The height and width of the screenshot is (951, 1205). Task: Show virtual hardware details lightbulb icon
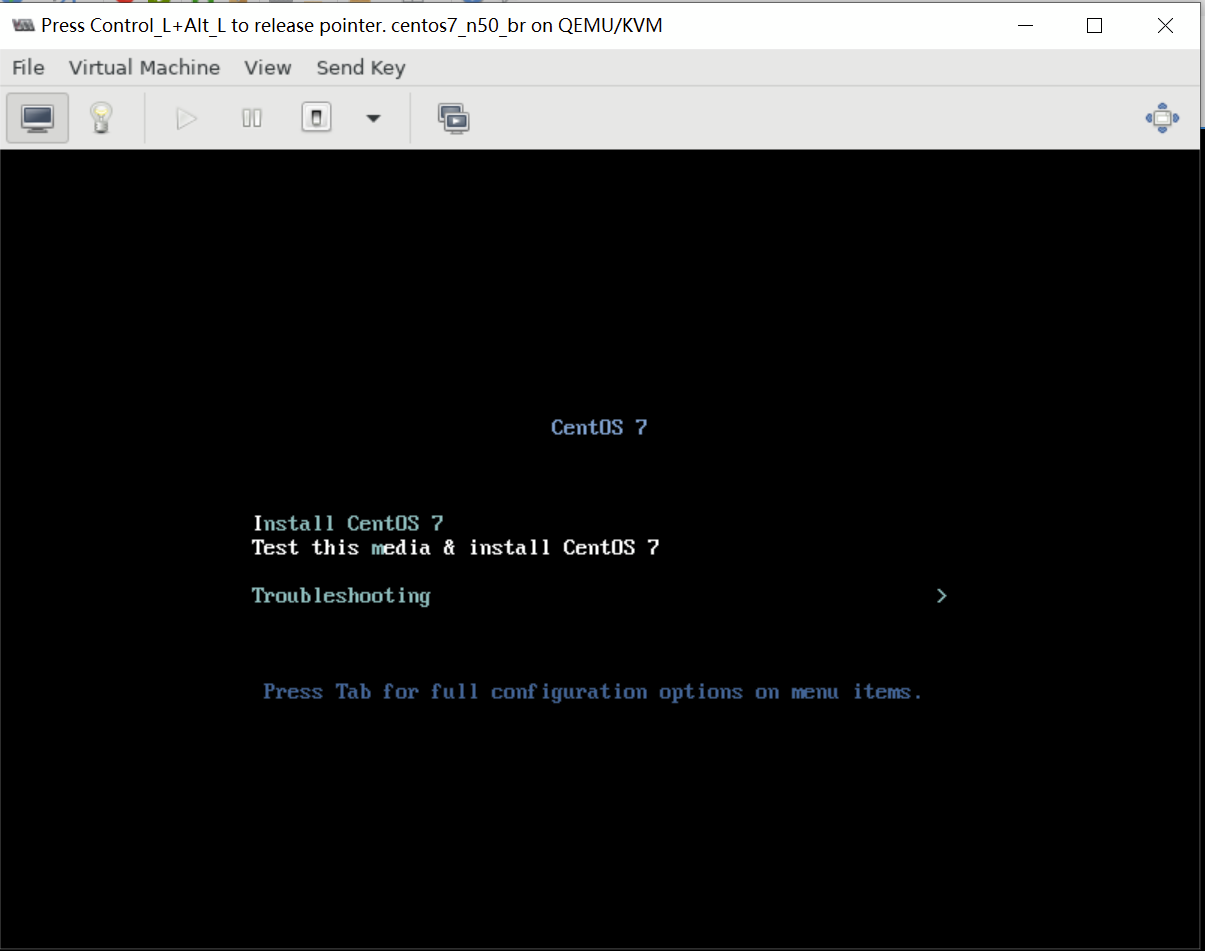click(100, 118)
